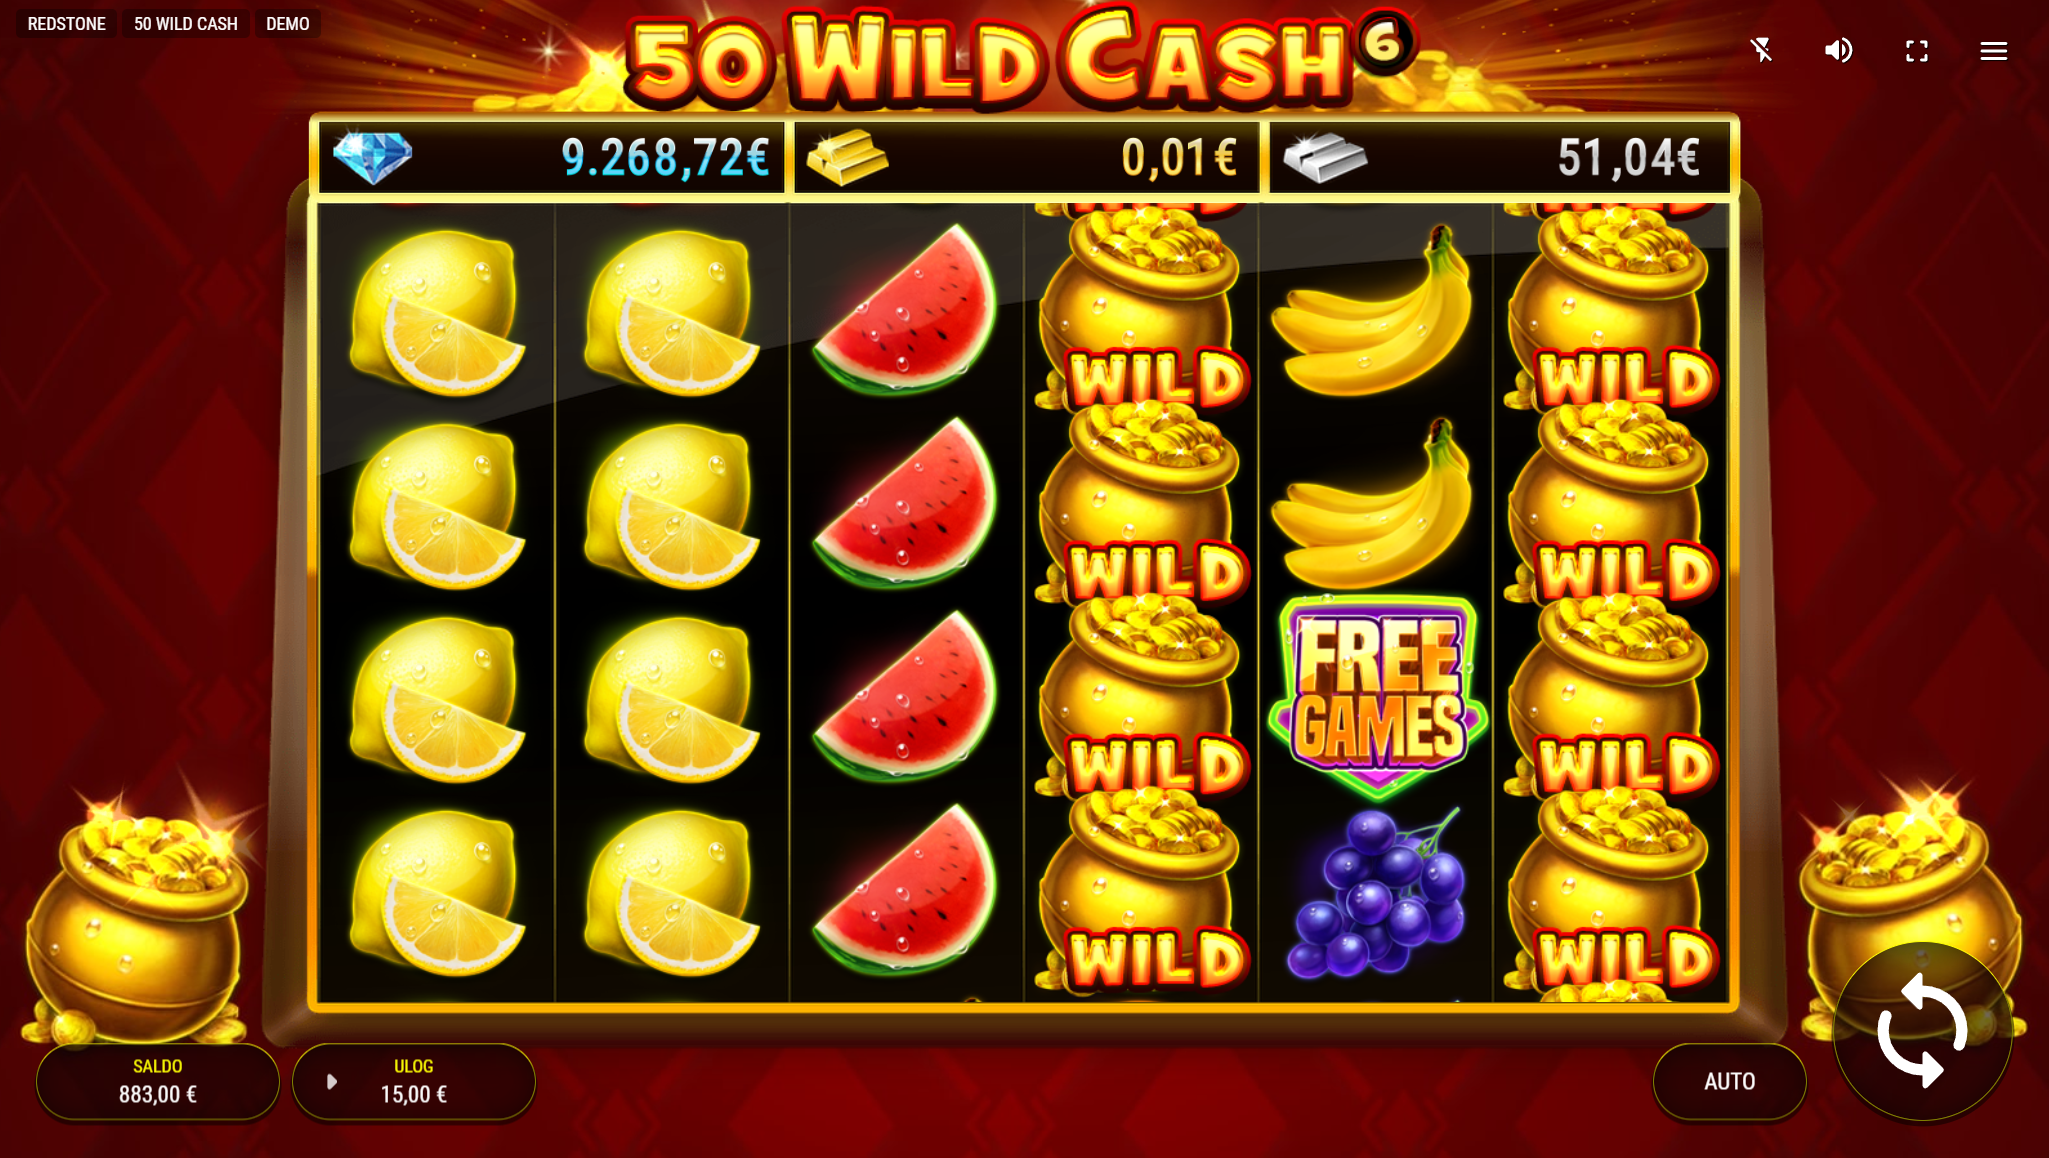The image size is (2049, 1158).
Task: Toggle the turbo lightning bolt icon
Action: (x=1762, y=50)
